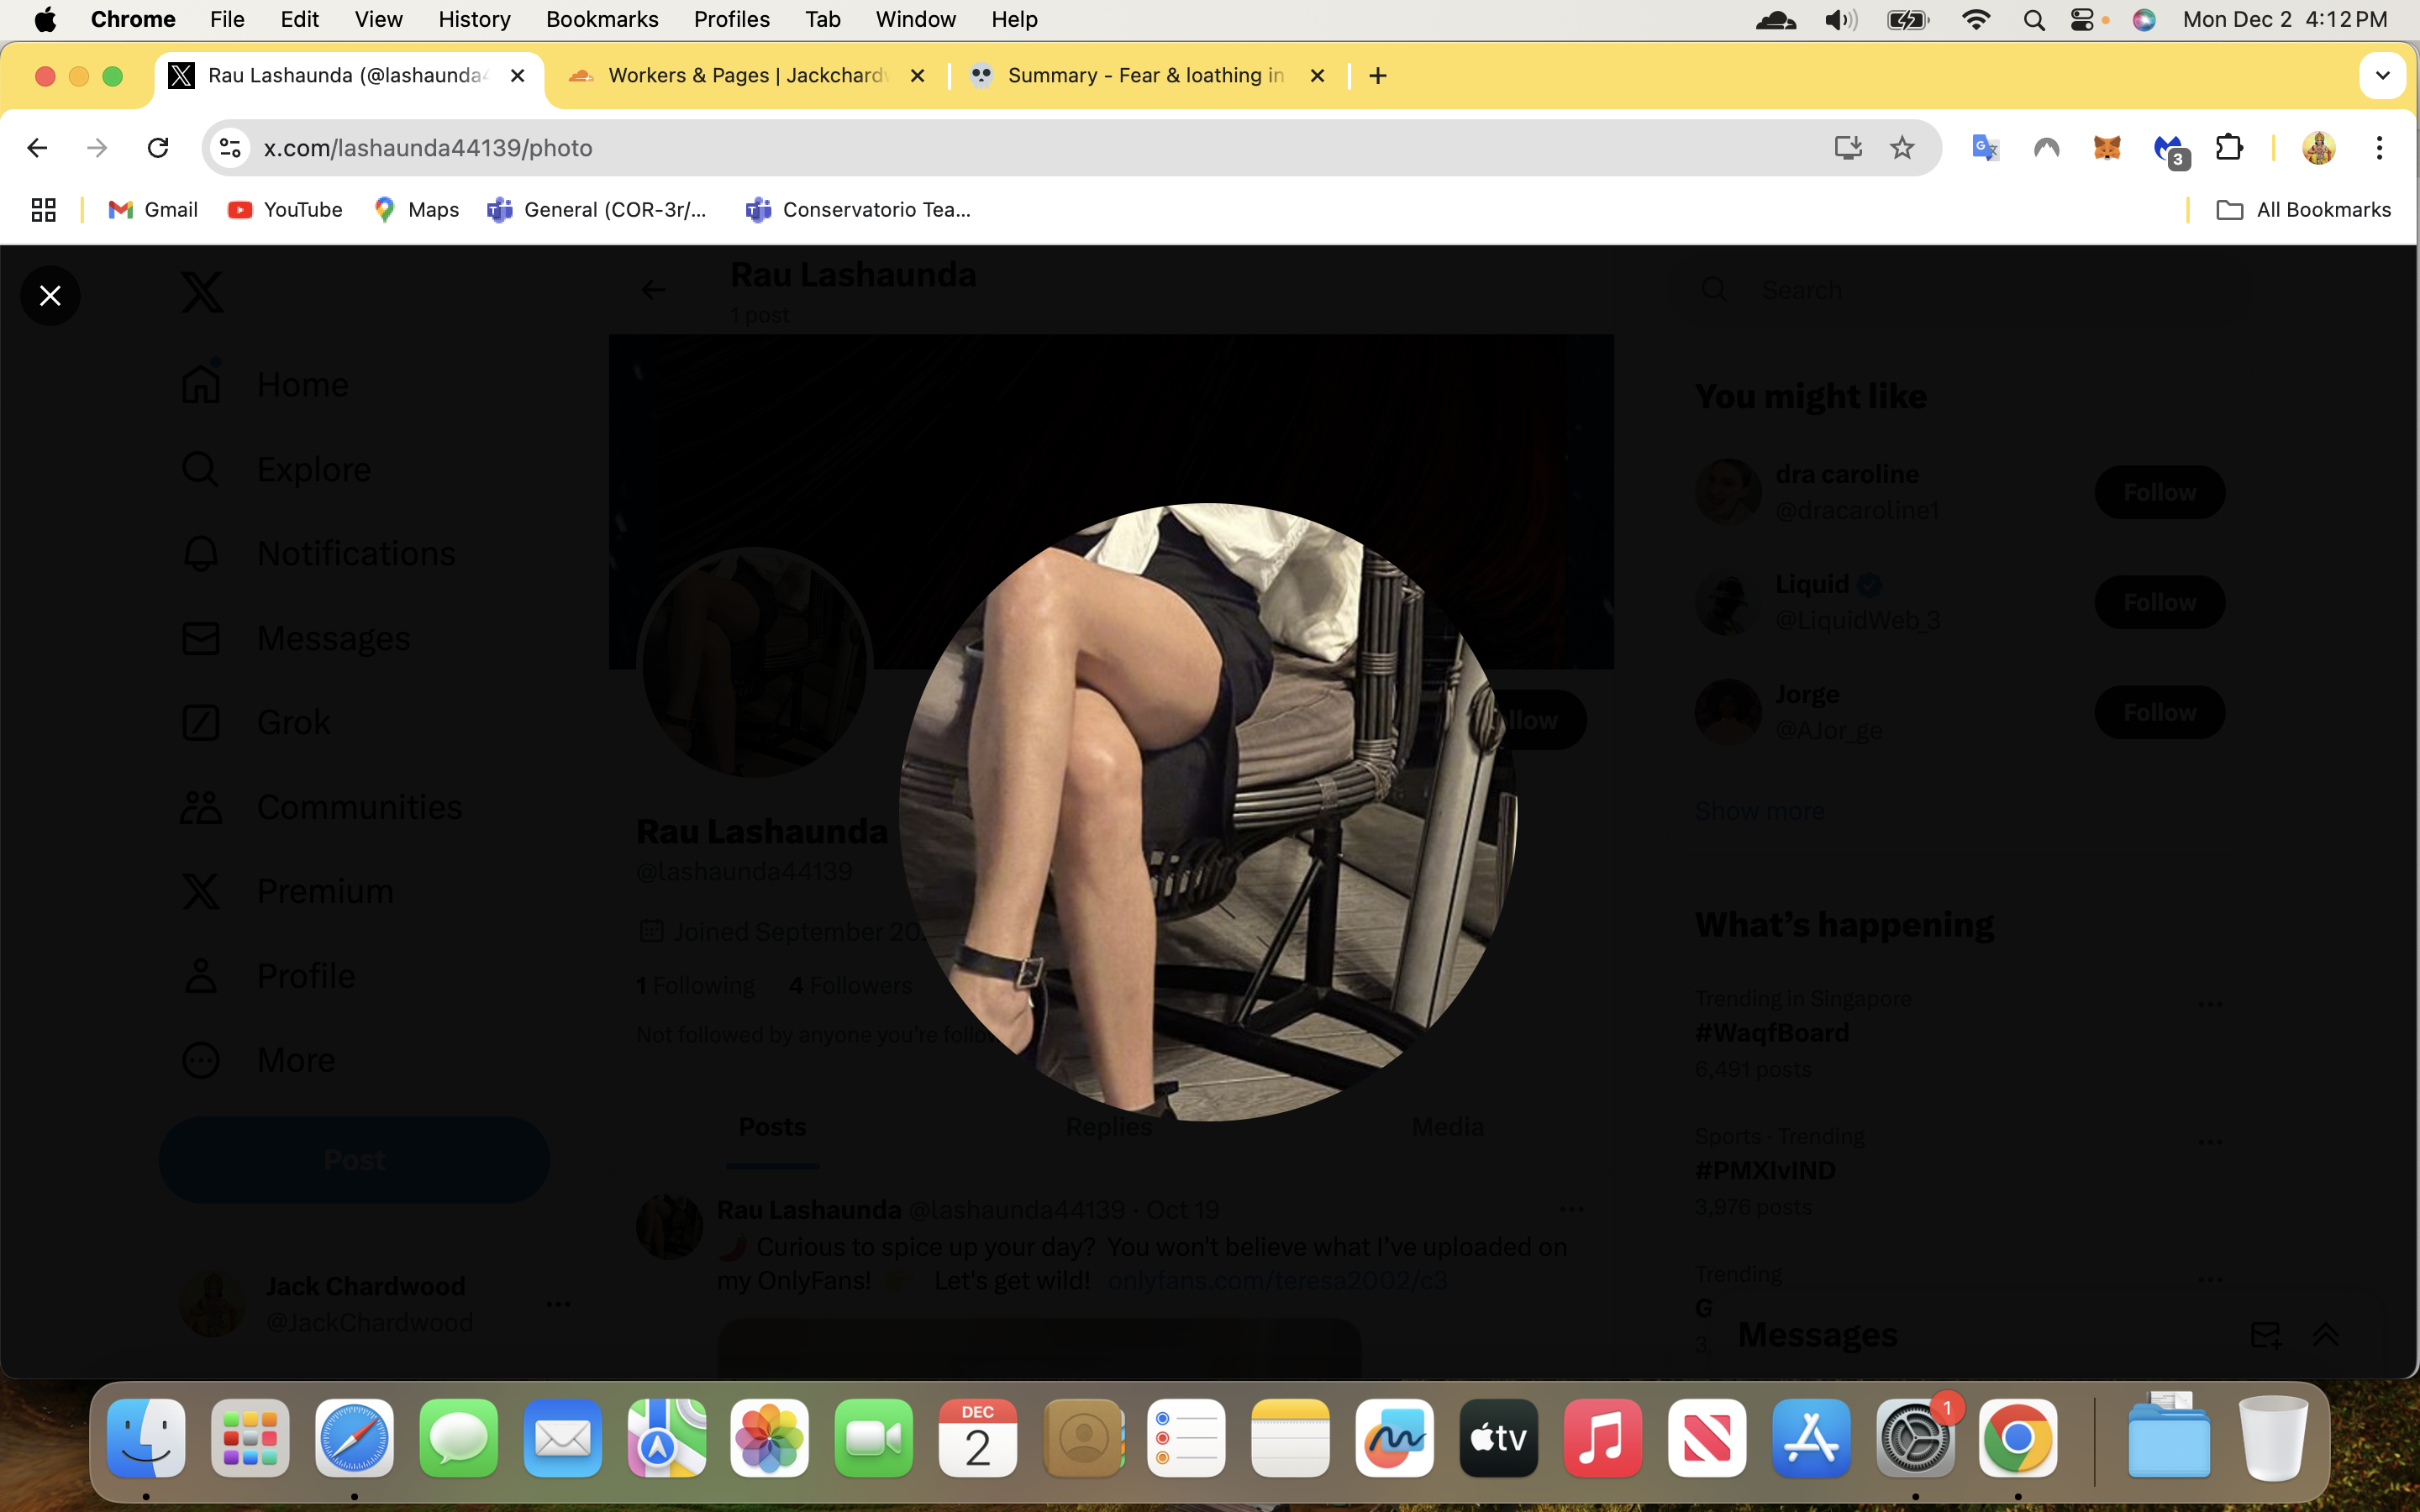Open the tab search dropdown arrow
The width and height of the screenshot is (2420, 1512).
[2382, 76]
